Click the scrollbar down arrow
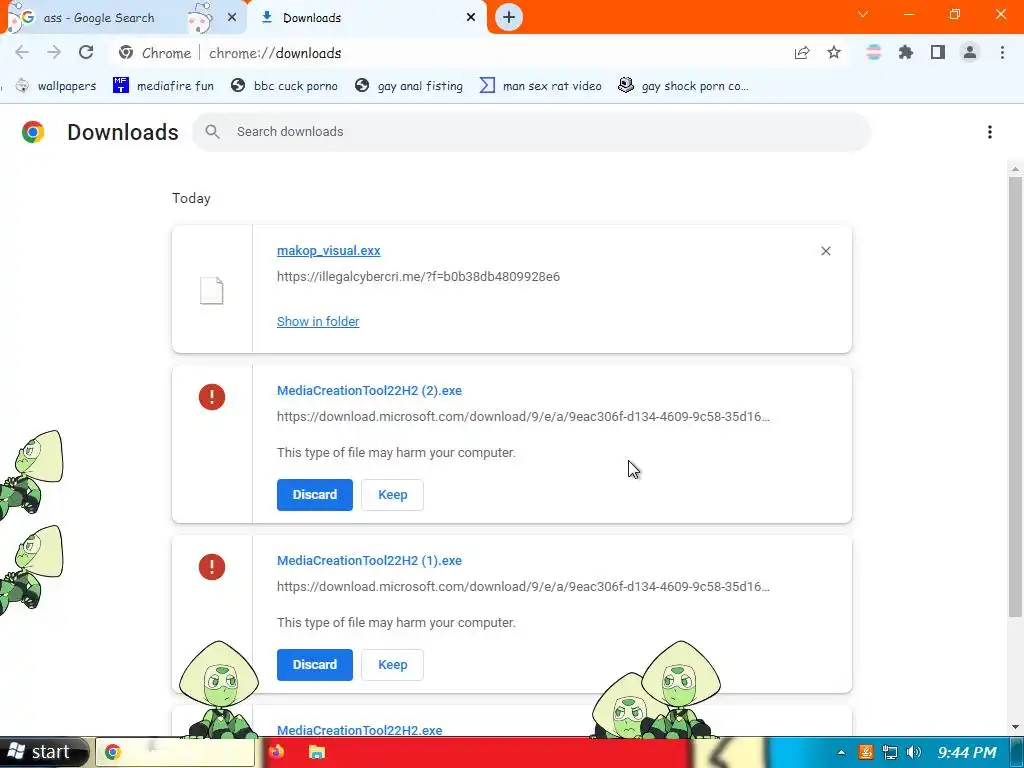 [1015, 727]
